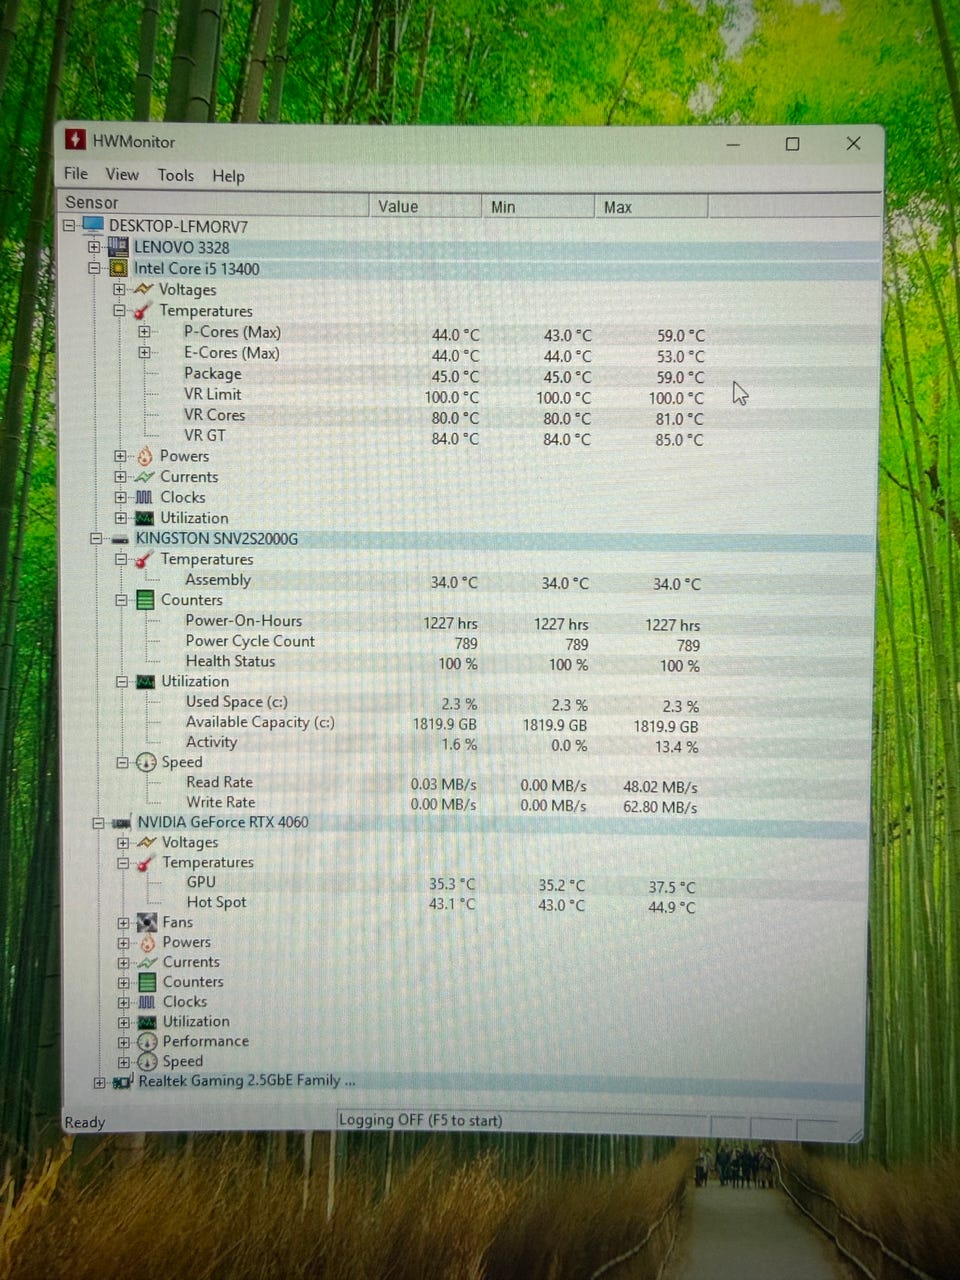Open the File menu
The width and height of the screenshot is (960, 1280).
click(76, 174)
